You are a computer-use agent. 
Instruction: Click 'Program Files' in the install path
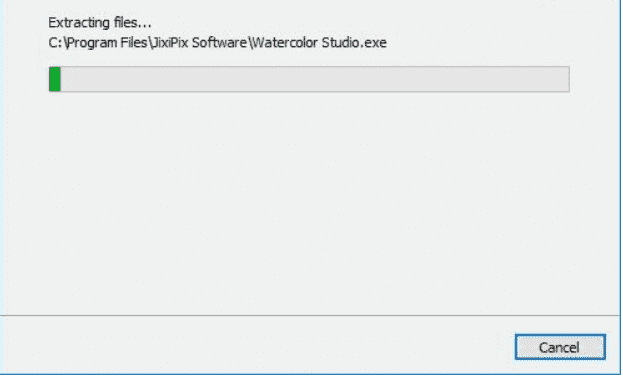pyautogui.click(x=108, y=43)
